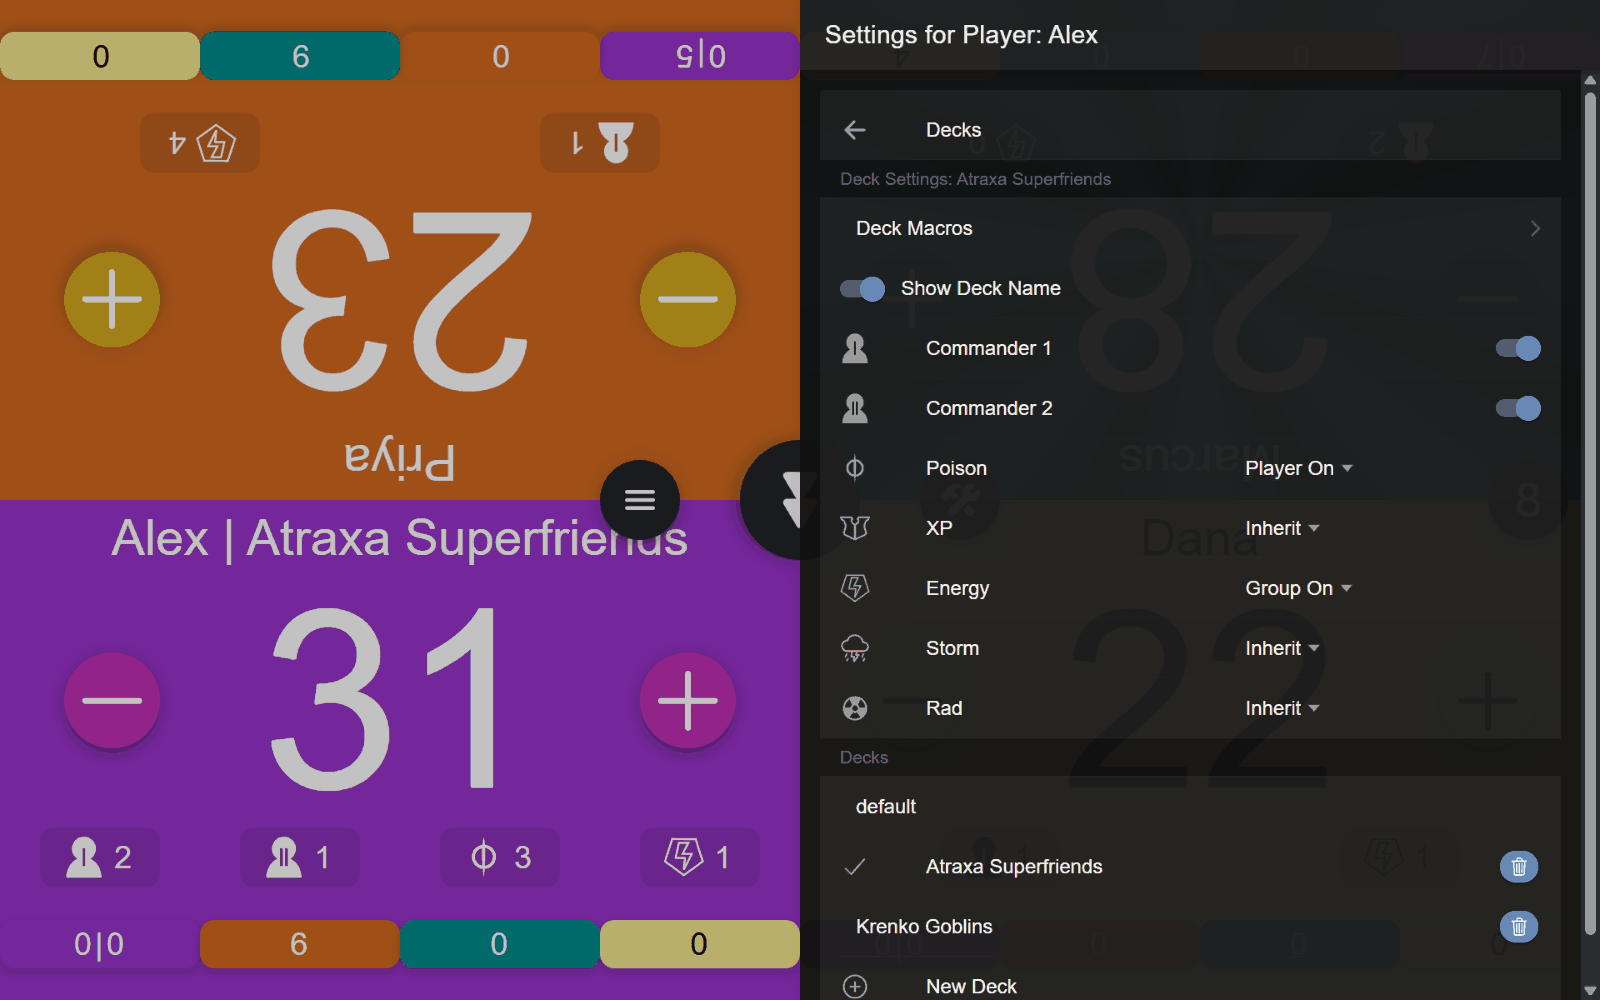
Task: Click the Rad icon in settings
Action: [855, 708]
